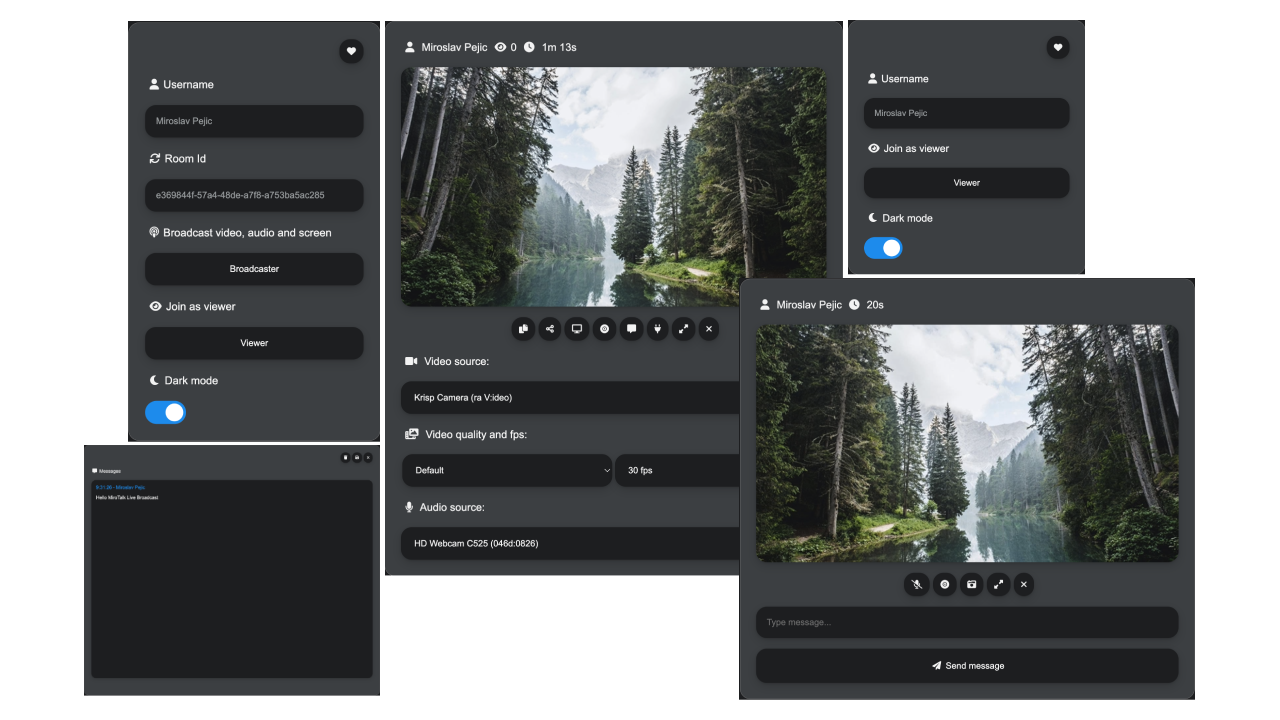Expand broadcaster video to fullscreen
The image size is (1280, 720).
683,328
